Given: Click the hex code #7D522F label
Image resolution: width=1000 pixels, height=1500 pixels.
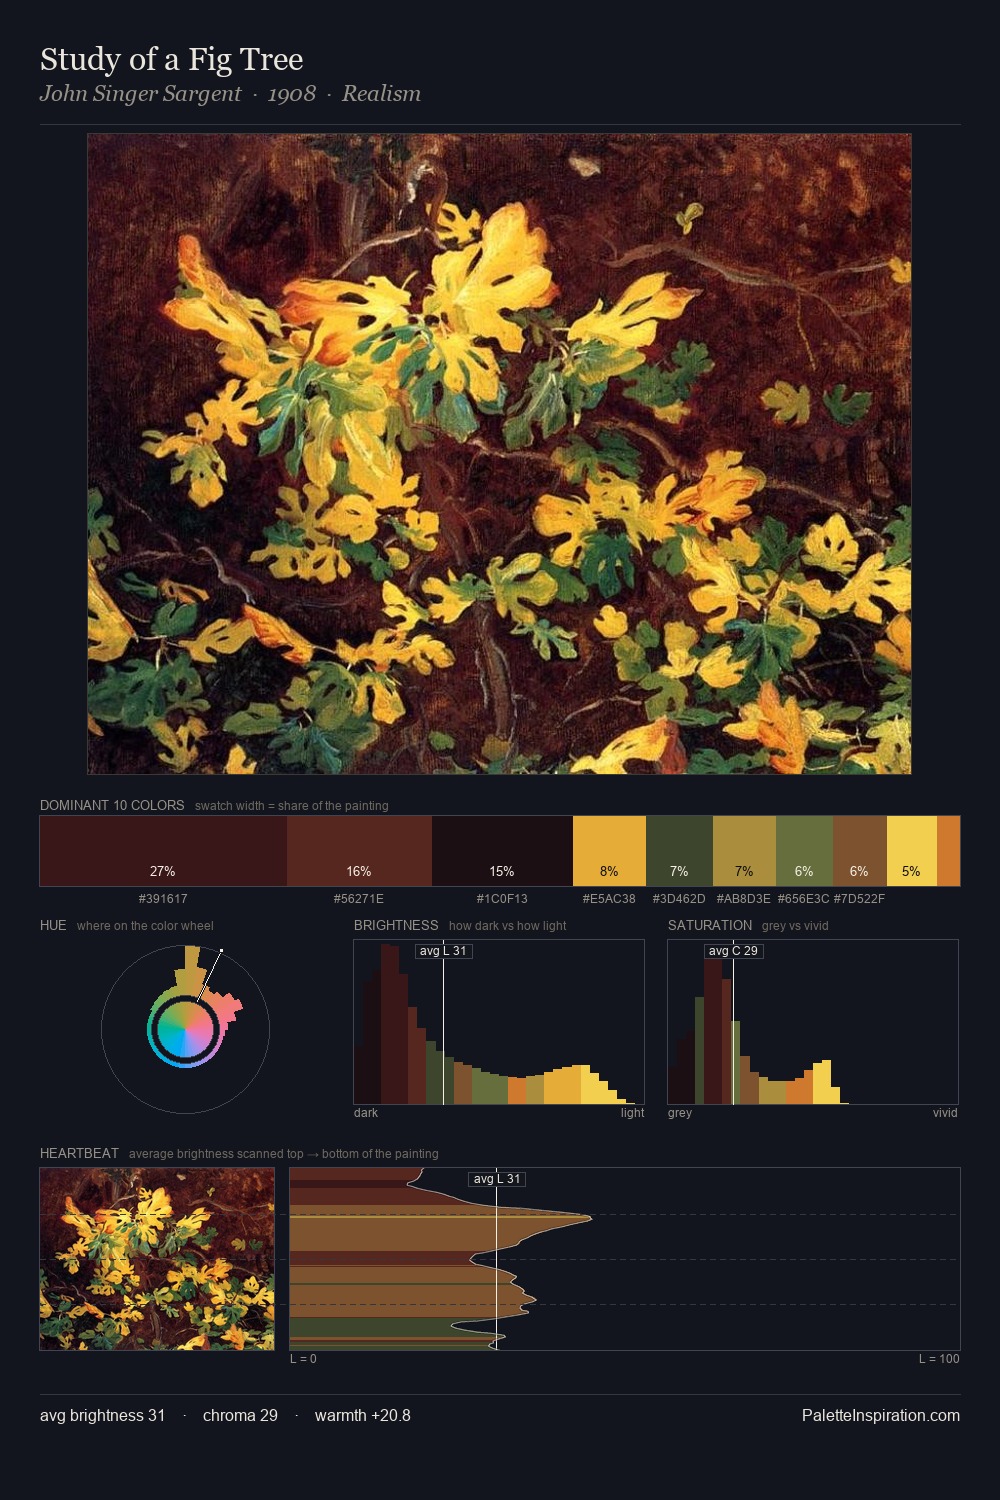Looking at the screenshot, I should point(859,898).
